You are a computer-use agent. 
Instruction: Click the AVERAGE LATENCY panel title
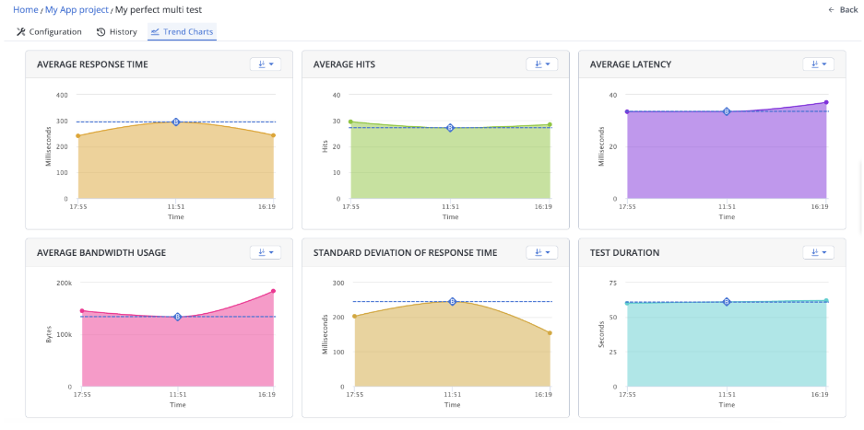[x=630, y=64]
